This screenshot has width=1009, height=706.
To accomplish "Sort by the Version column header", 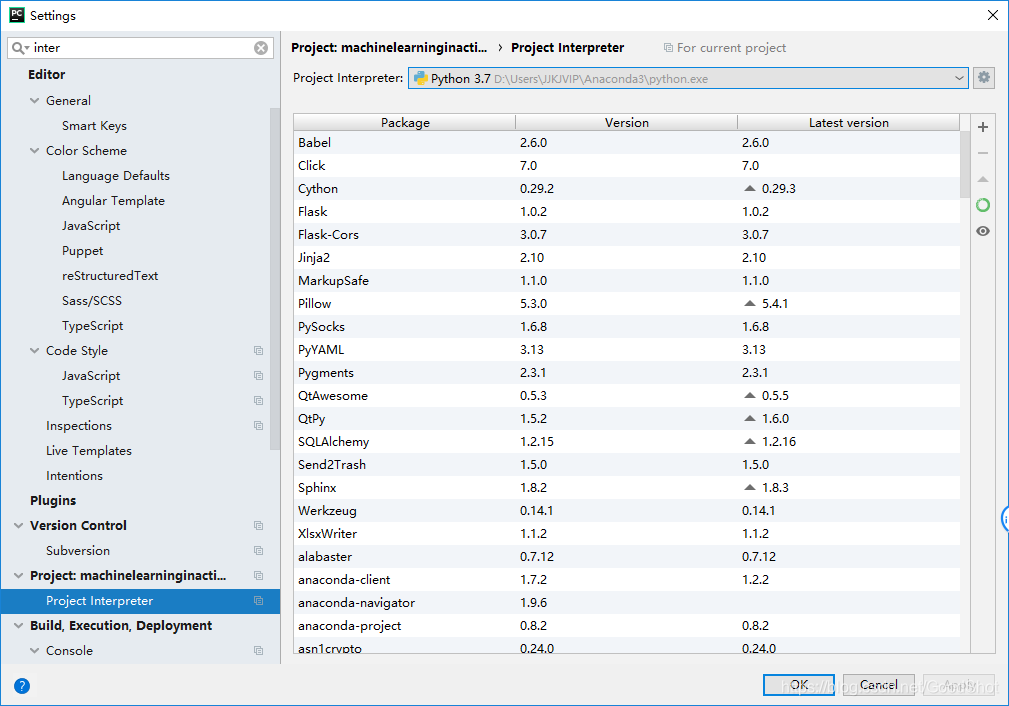I will click(x=626, y=122).
